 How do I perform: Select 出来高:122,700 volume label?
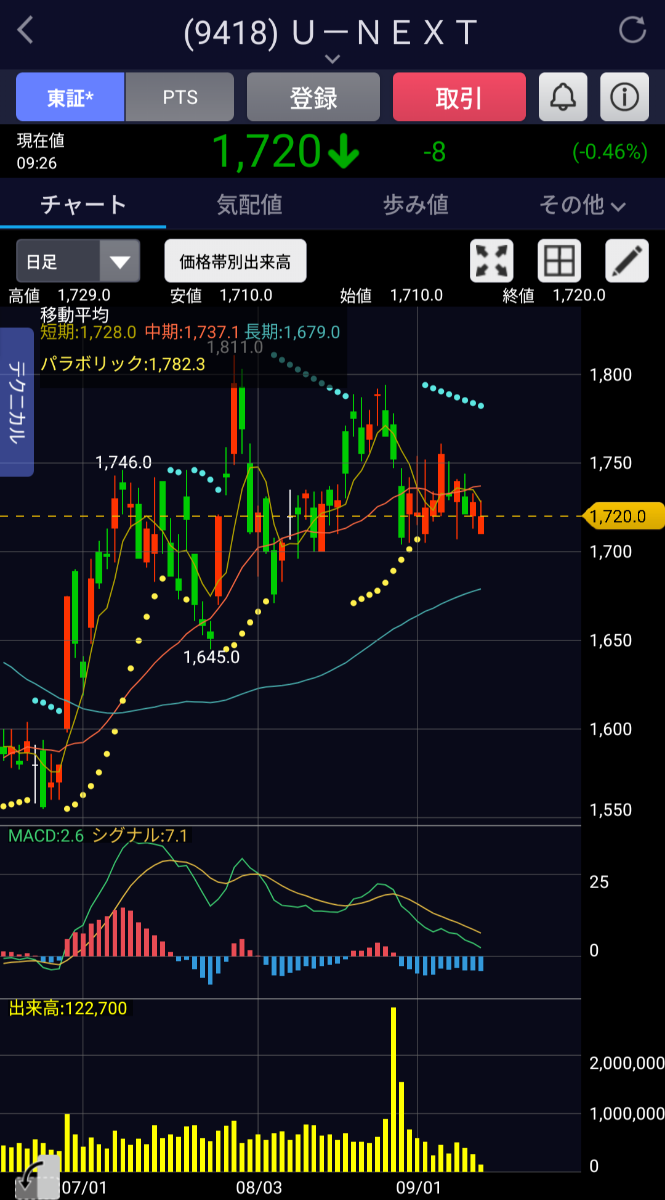(x=68, y=1008)
